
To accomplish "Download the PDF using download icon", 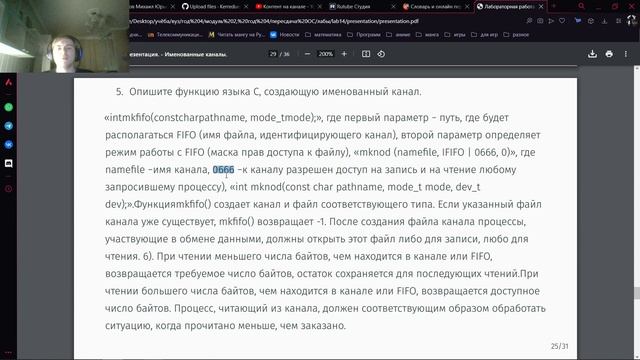I will pyautogui.click(x=592, y=54).
